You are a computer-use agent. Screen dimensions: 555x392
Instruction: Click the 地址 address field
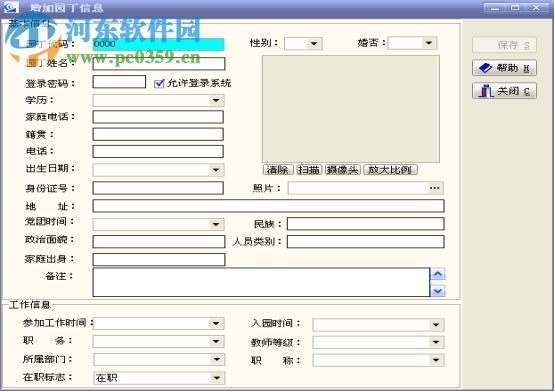click(x=268, y=206)
